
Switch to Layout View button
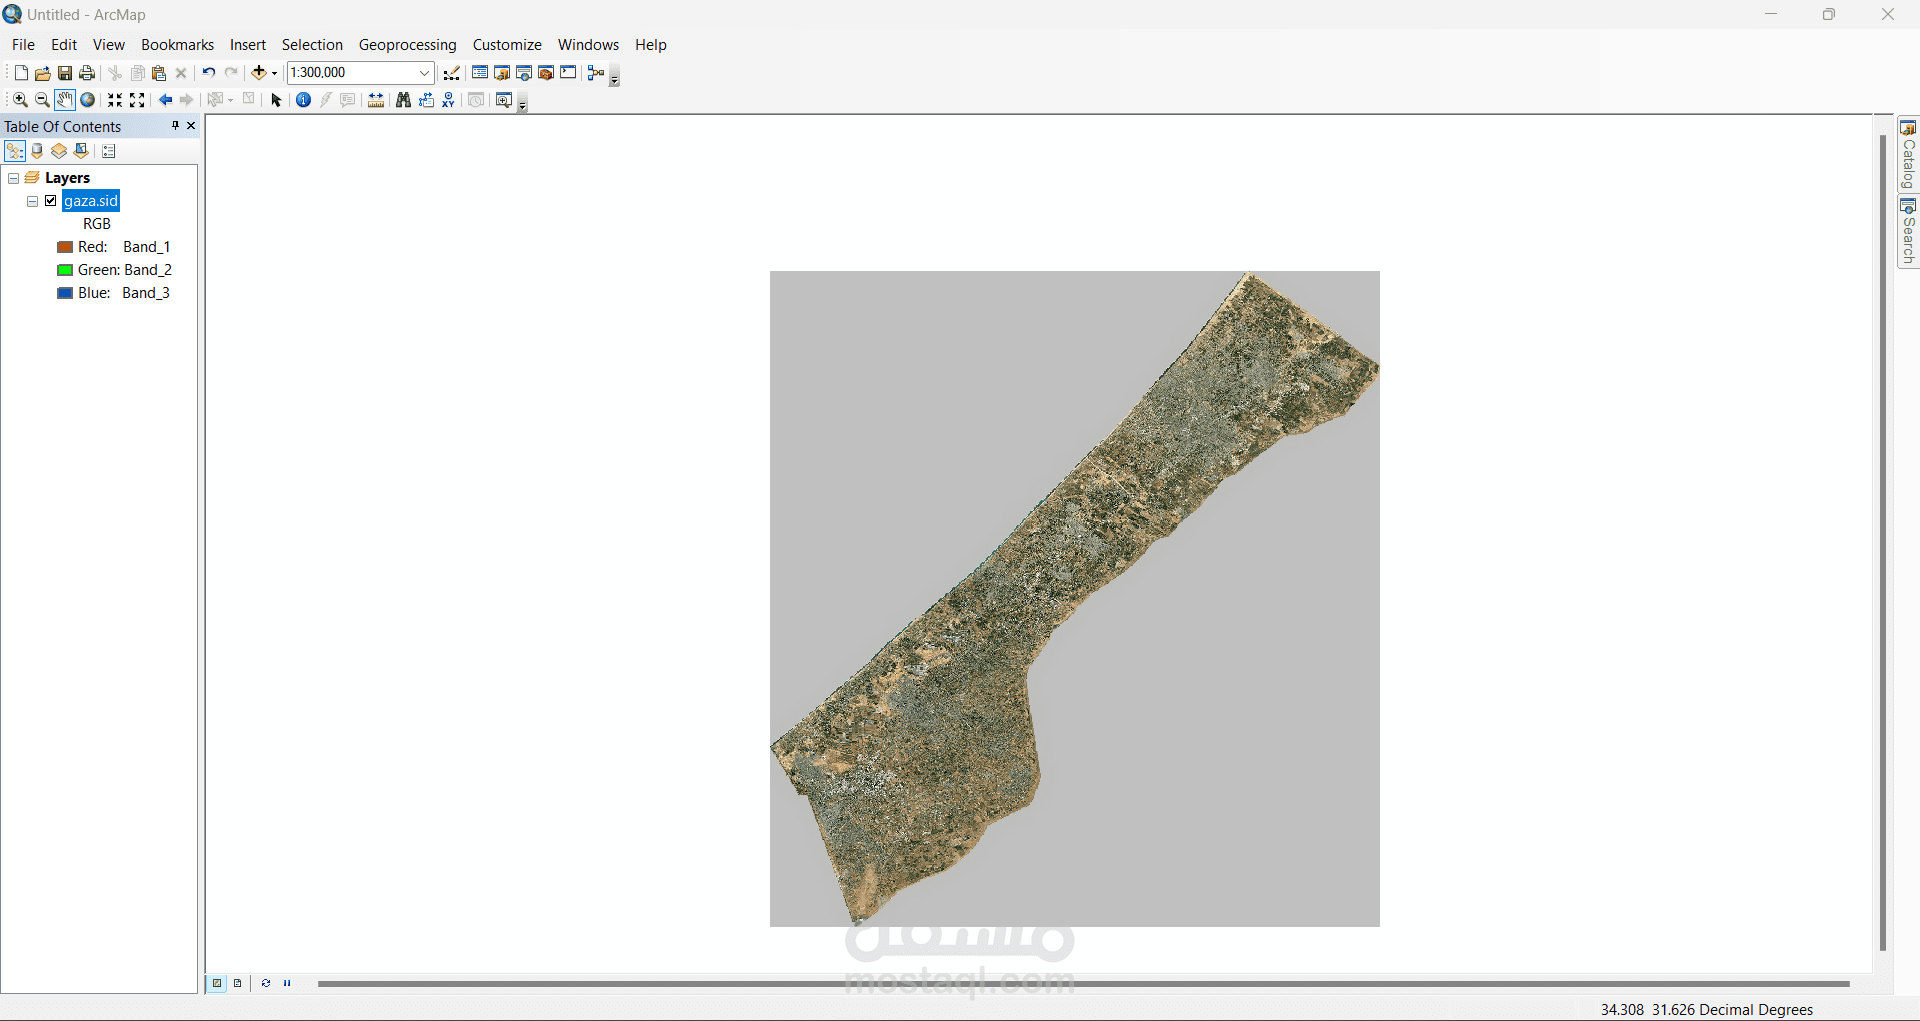(x=238, y=983)
